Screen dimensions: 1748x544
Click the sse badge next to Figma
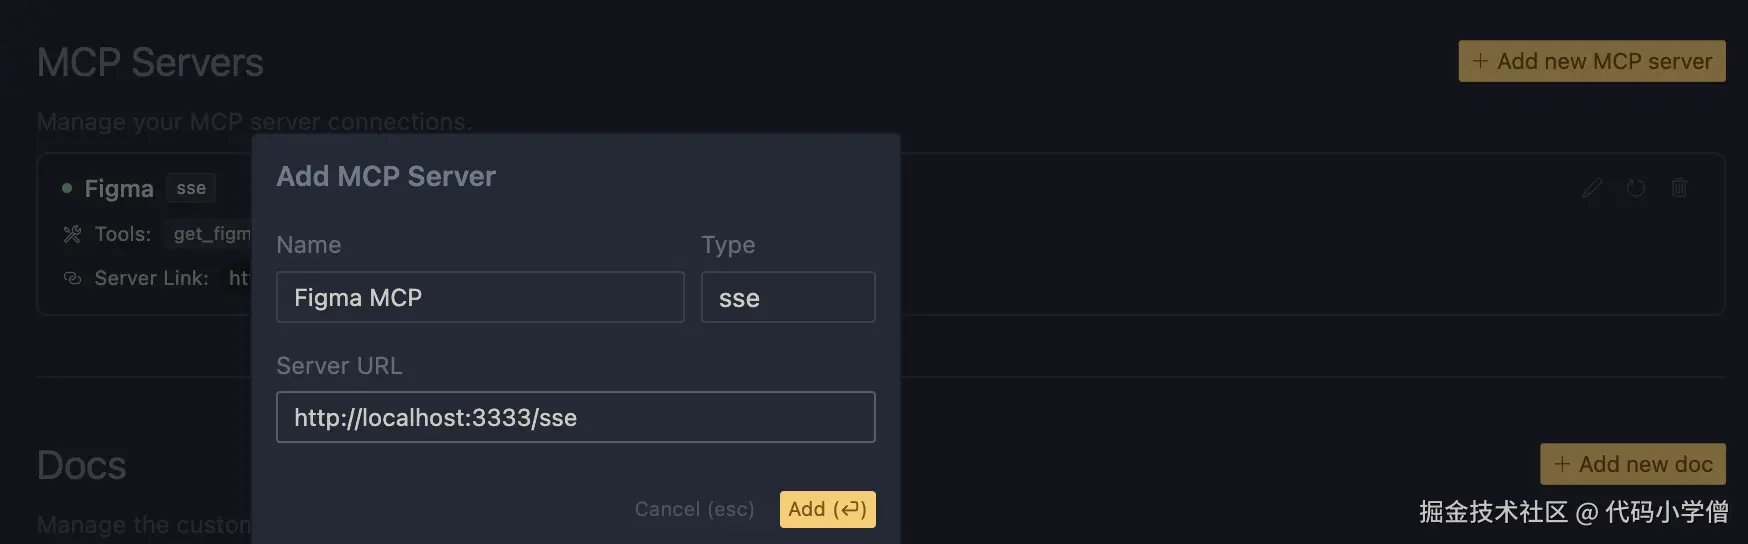coord(191,188)
